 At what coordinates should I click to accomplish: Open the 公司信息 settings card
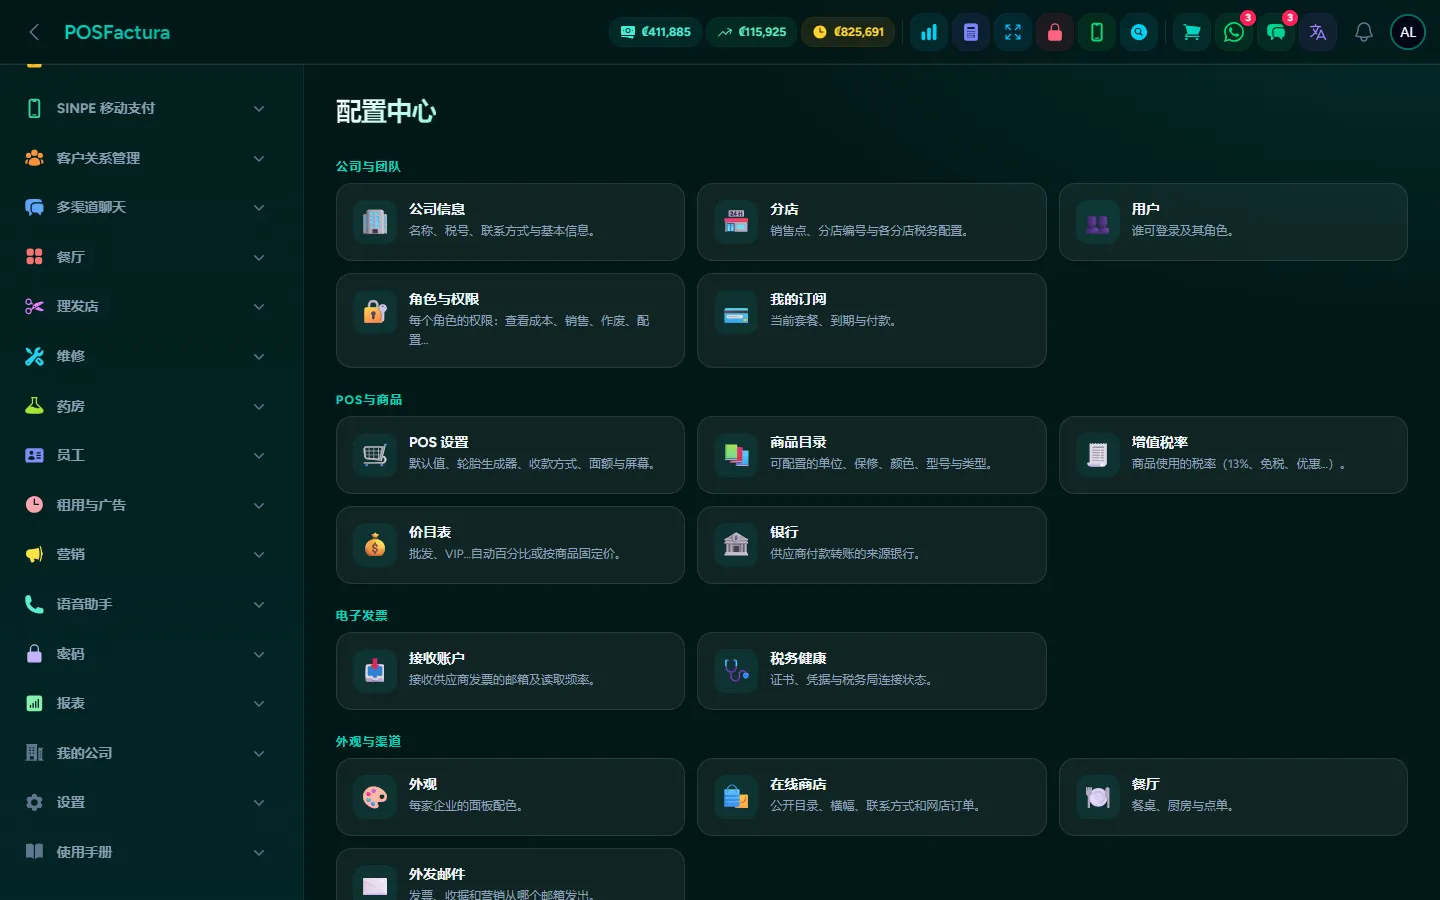(510, 222)
